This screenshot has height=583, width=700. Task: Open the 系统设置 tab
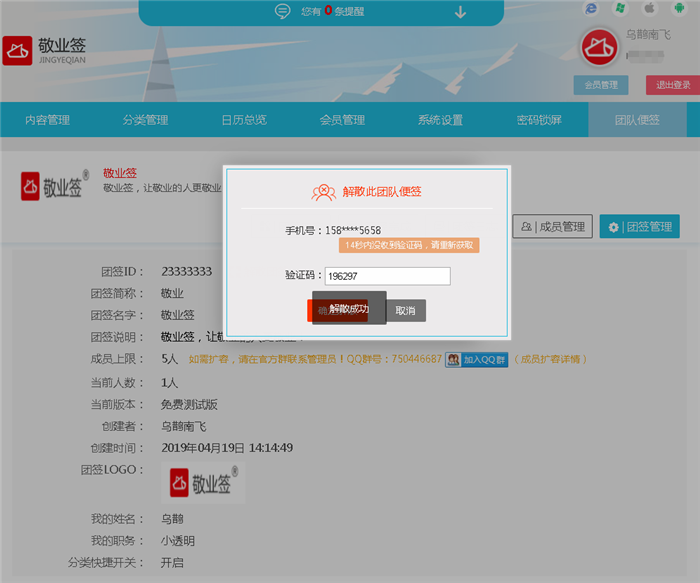441,120
